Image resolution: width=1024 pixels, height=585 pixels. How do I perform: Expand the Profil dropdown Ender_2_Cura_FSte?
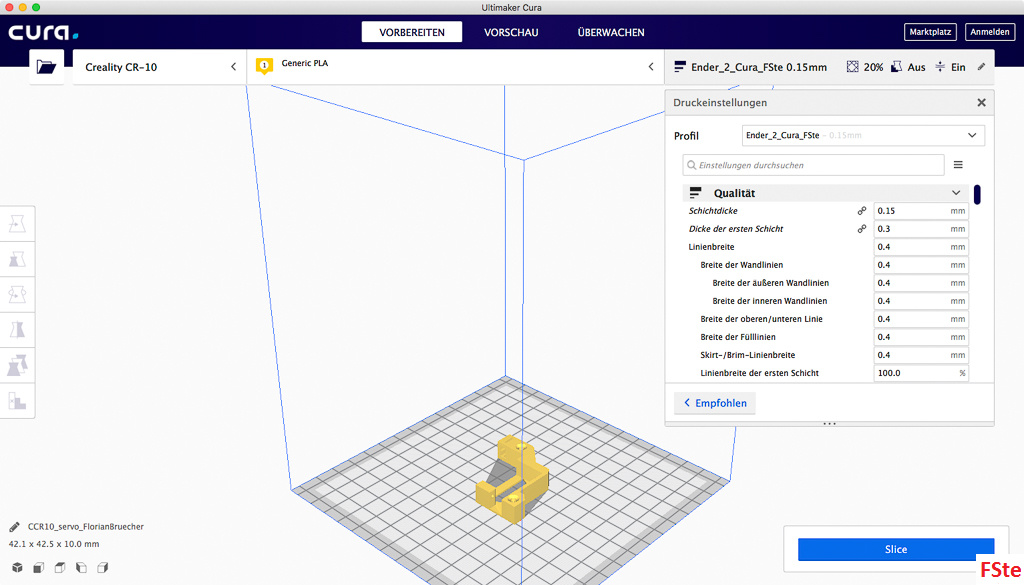pos(863,135)
